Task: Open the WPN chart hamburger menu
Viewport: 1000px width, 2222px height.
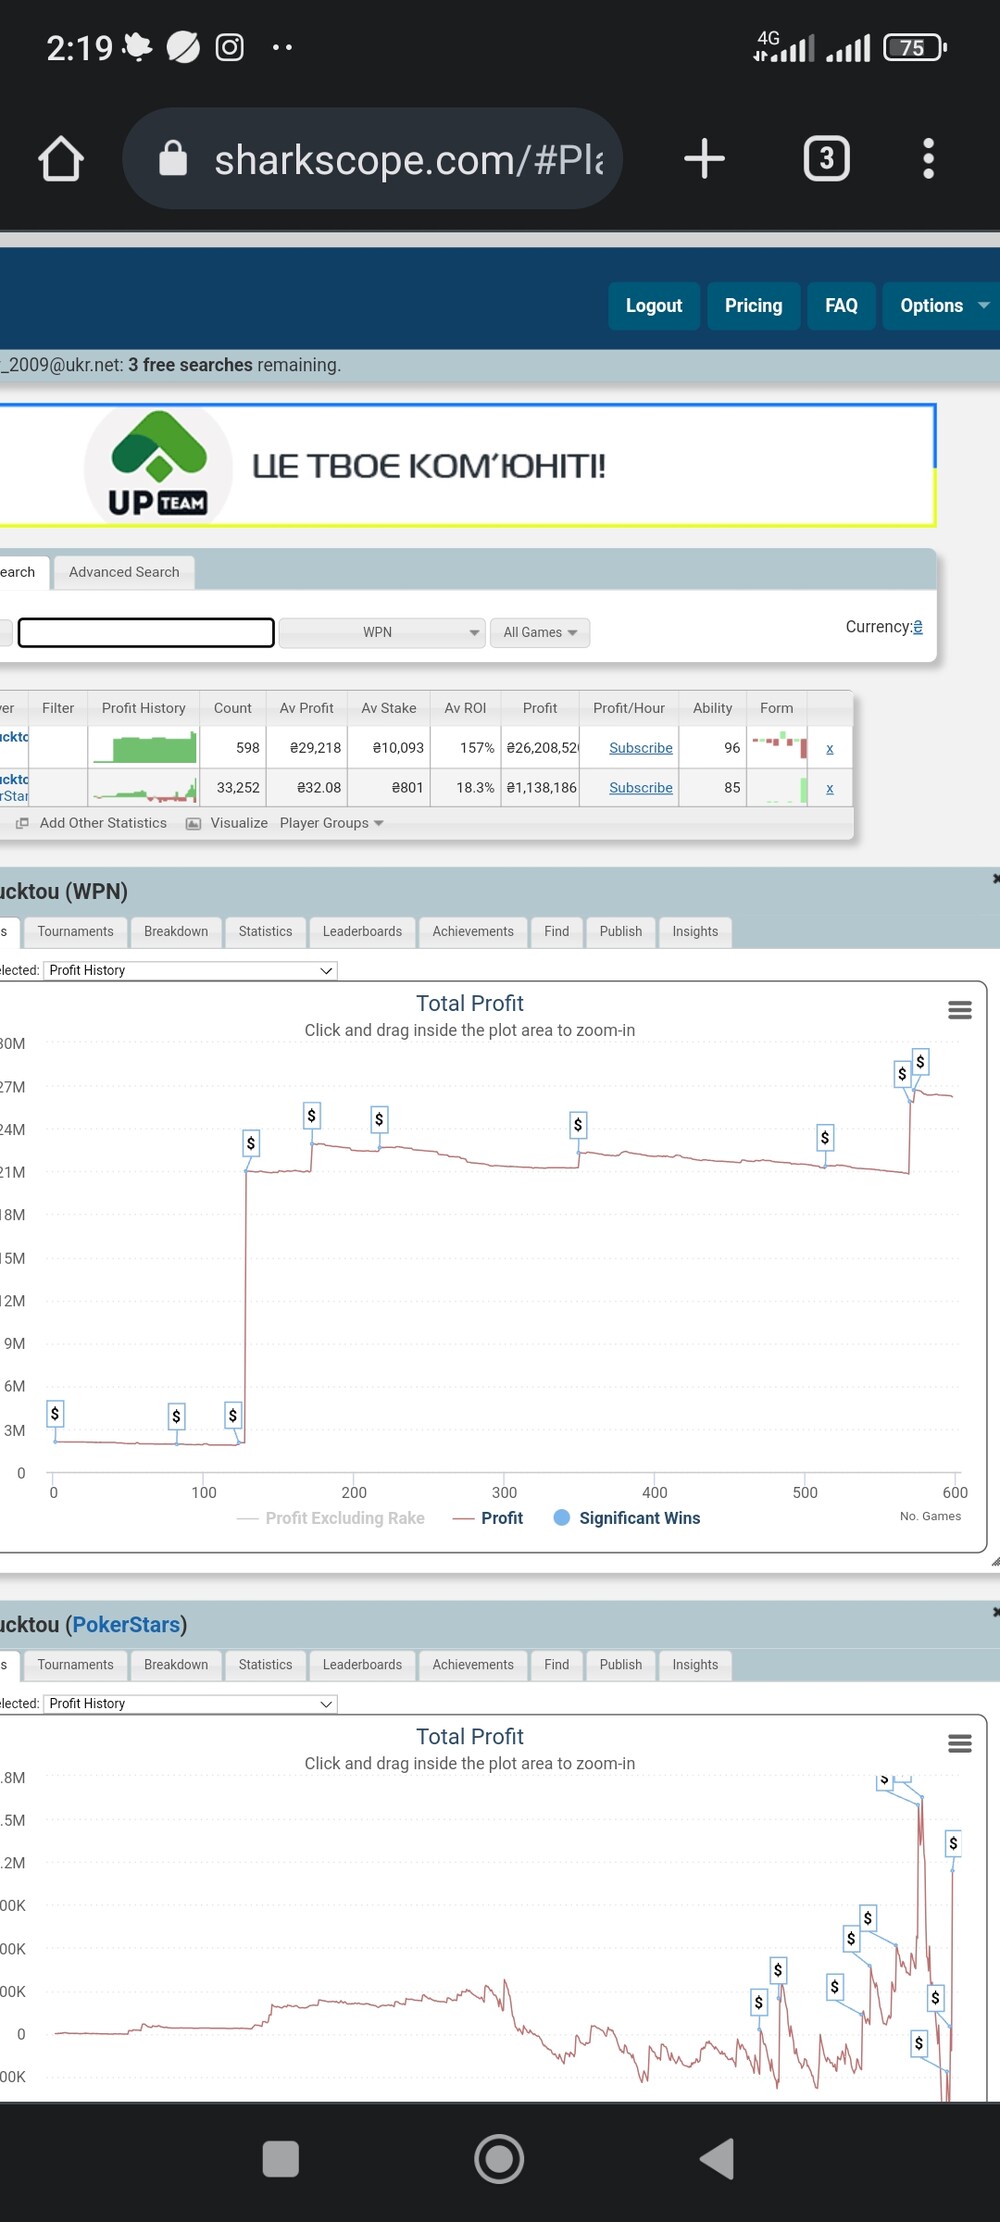Action: [960, 1010]
